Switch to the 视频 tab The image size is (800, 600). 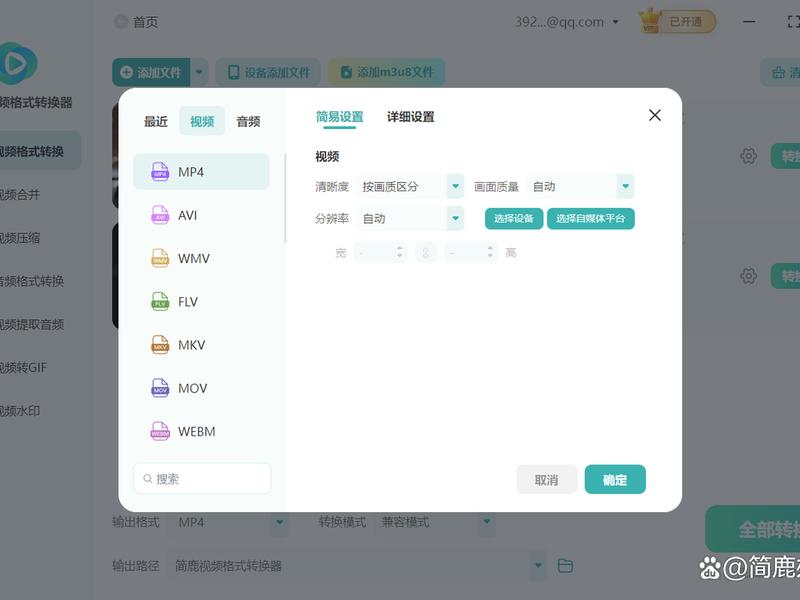[202, 121]
